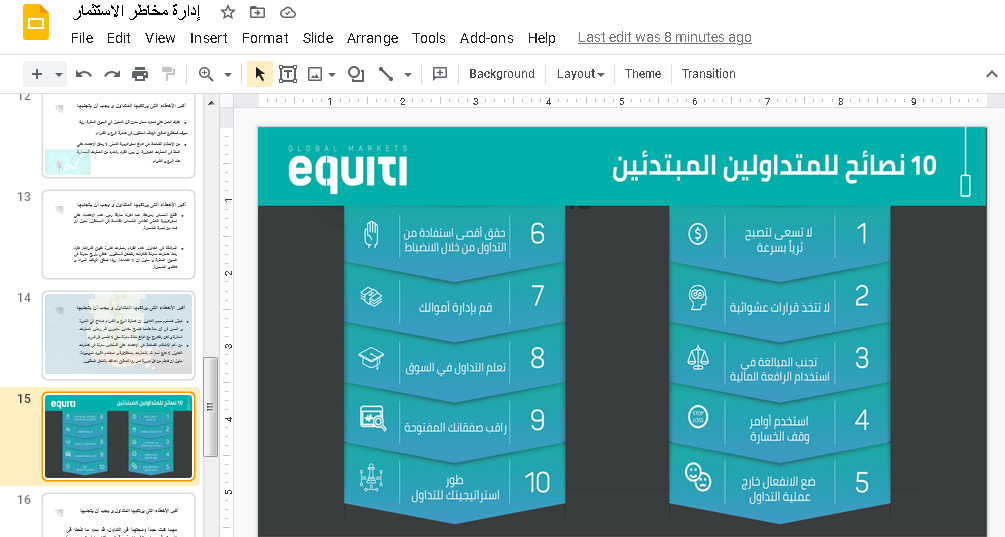This screenshot has width=1005, height=537.
Task: Click tip 9 'راقب صفقاتك المفتوحة'
Action: coord(456,427)
